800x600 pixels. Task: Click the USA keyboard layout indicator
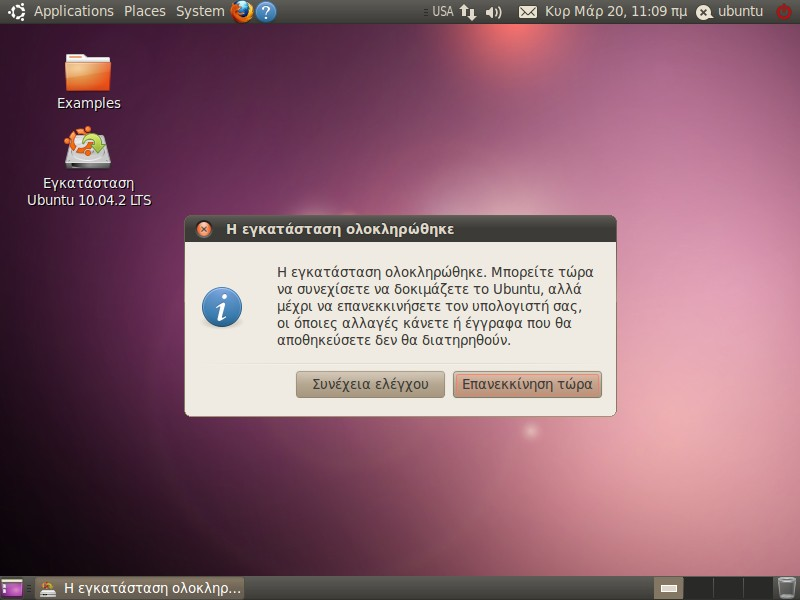[442, 11]
